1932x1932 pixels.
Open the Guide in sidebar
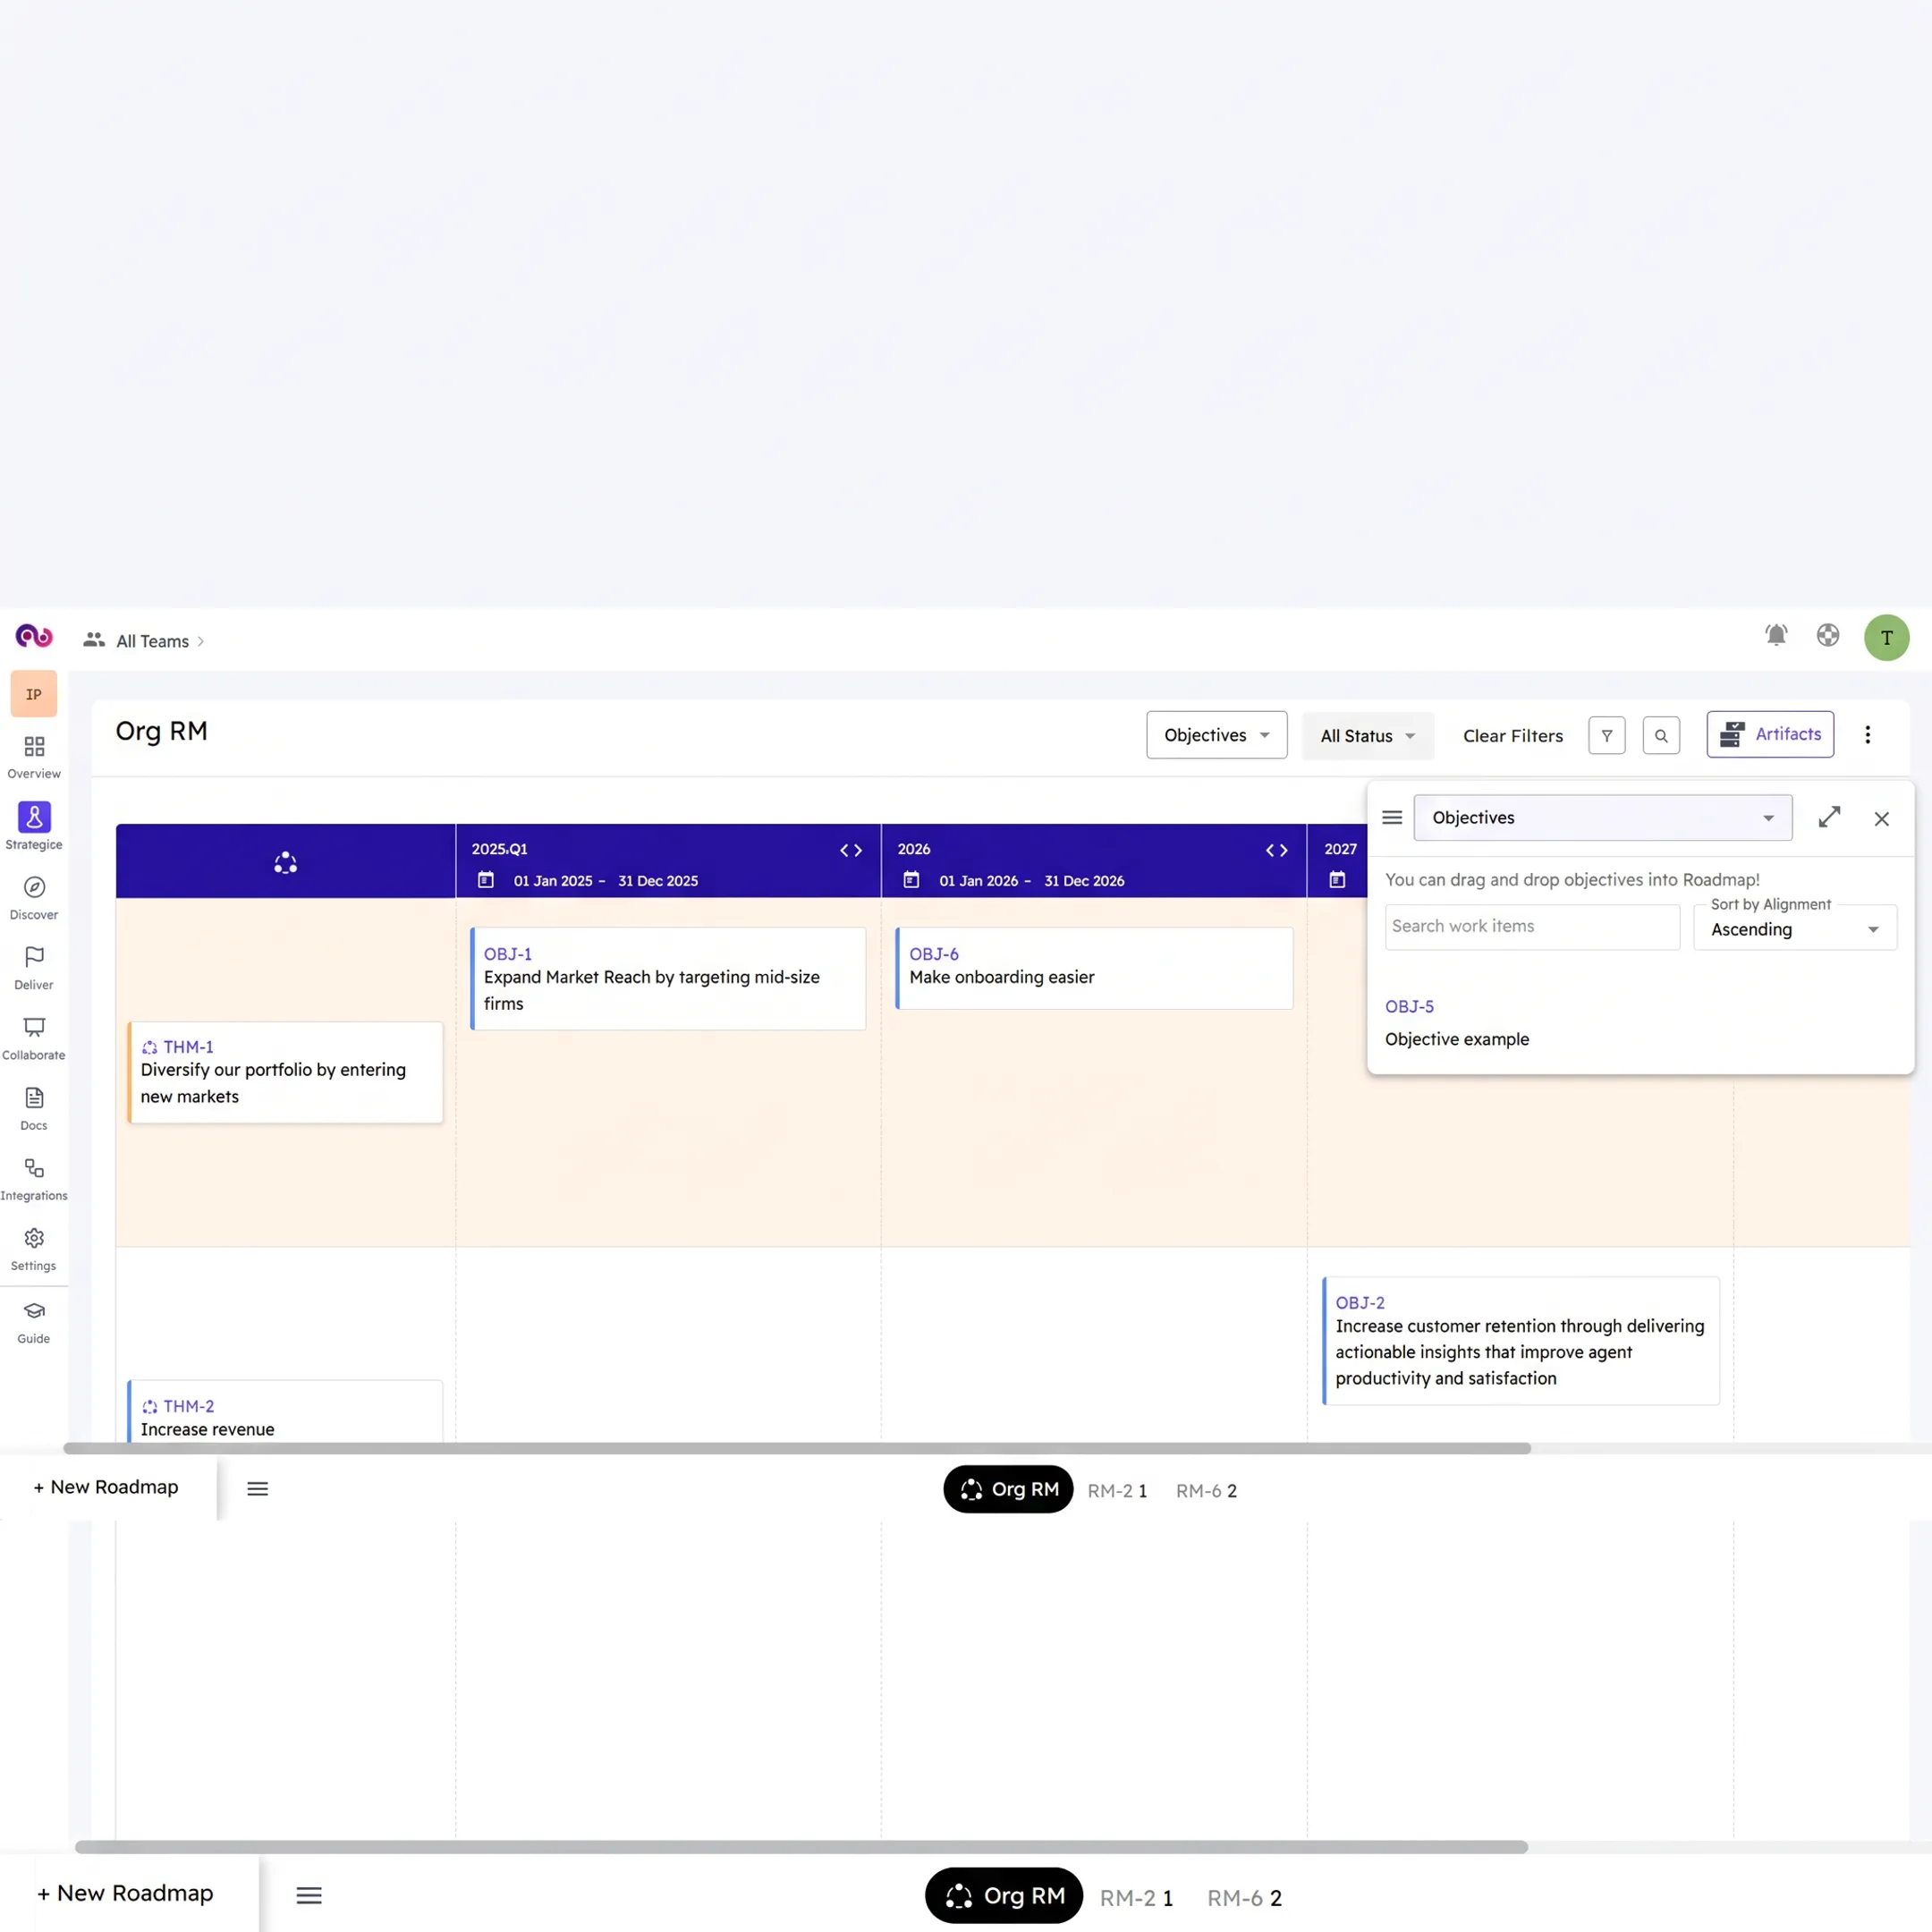tap(34, 1322)
